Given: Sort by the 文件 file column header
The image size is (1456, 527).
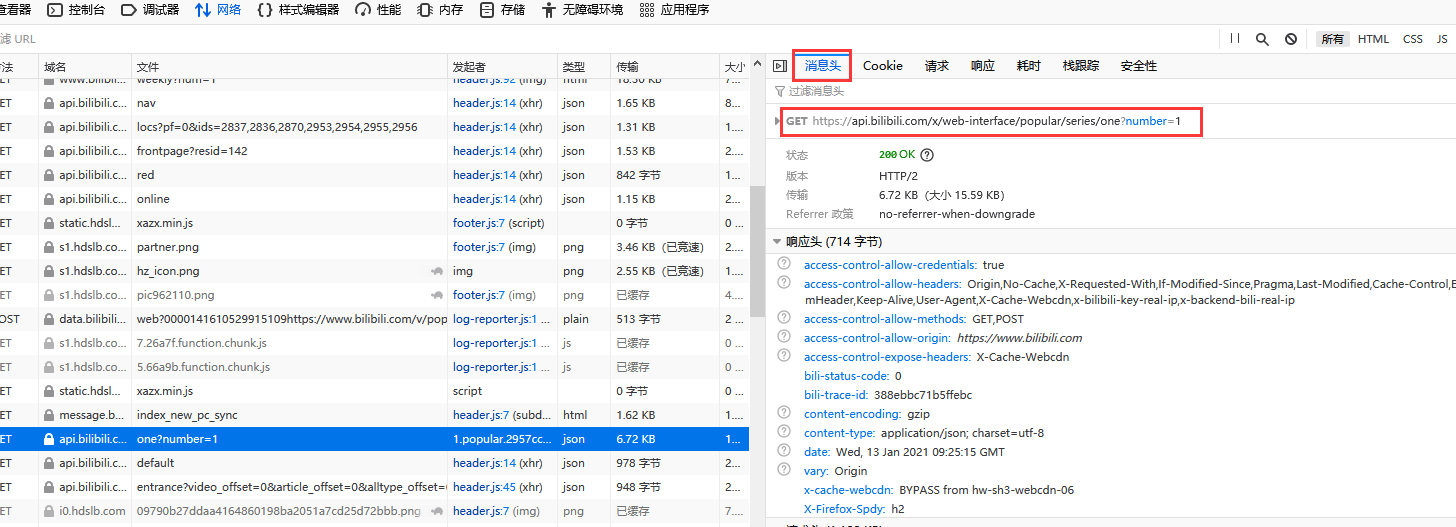Looking at the screenshot, I should [290, 66].
